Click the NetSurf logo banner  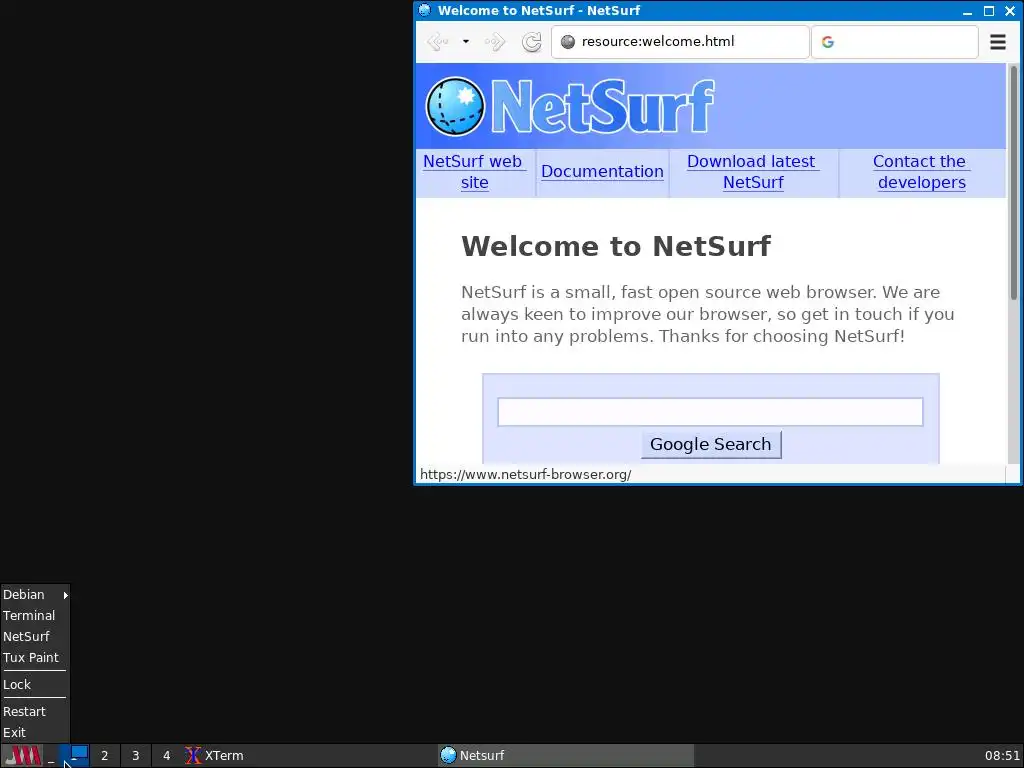tap(569, 106)
